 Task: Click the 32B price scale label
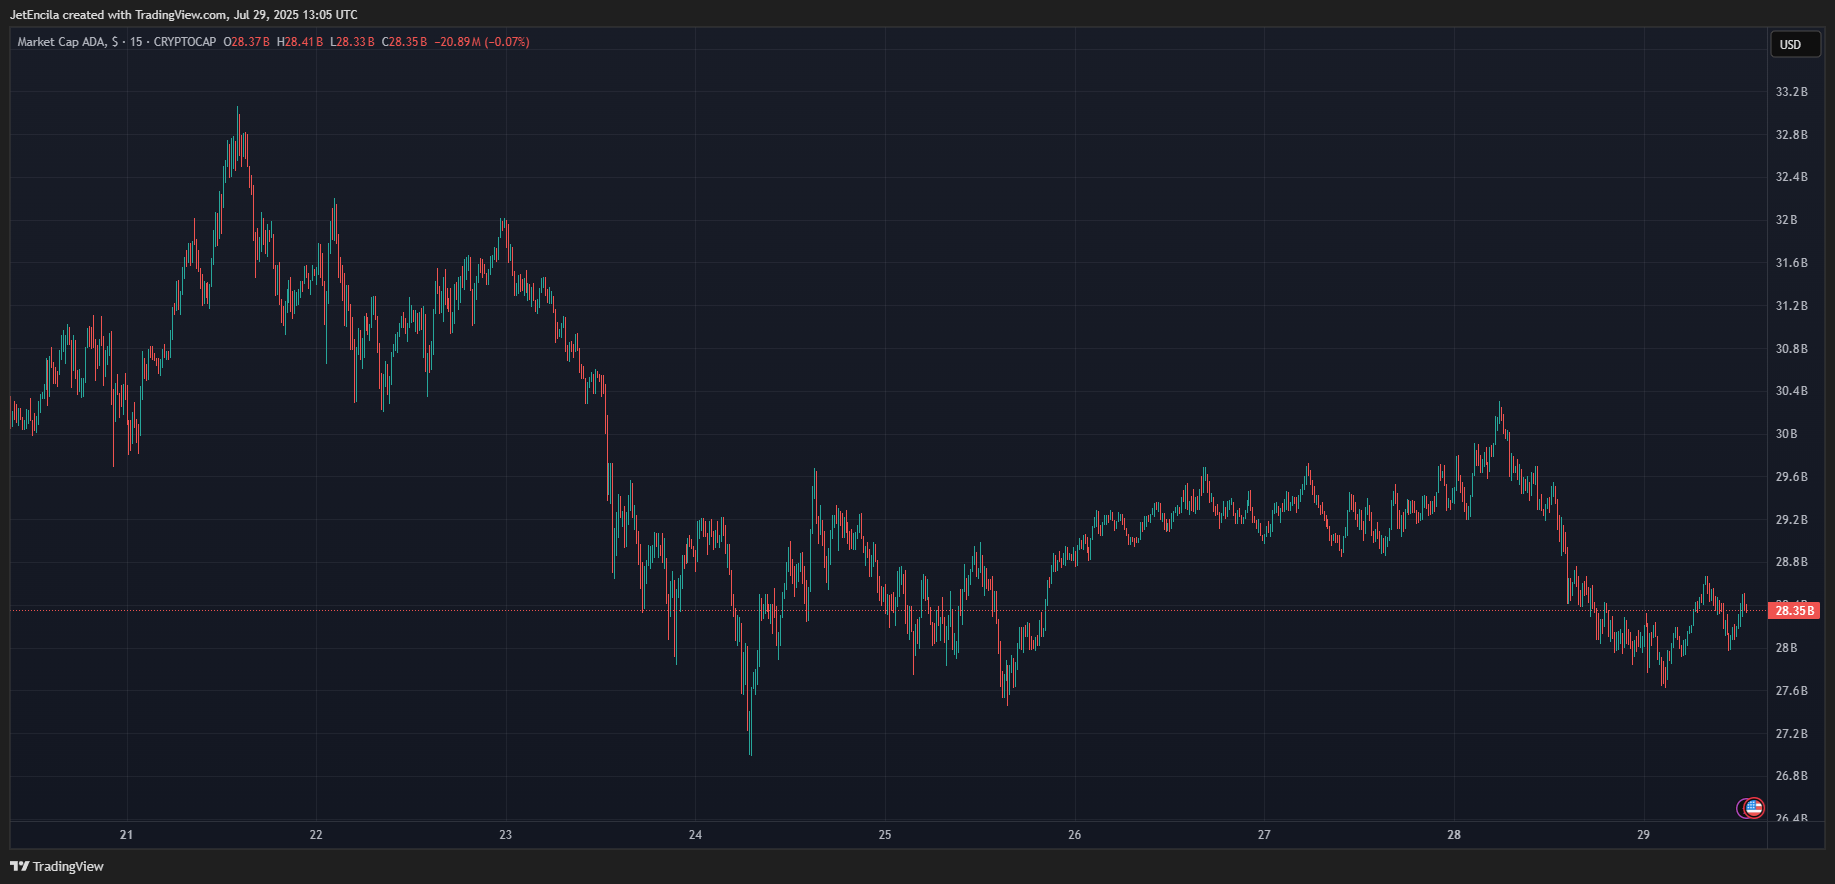click(1786, 220)
